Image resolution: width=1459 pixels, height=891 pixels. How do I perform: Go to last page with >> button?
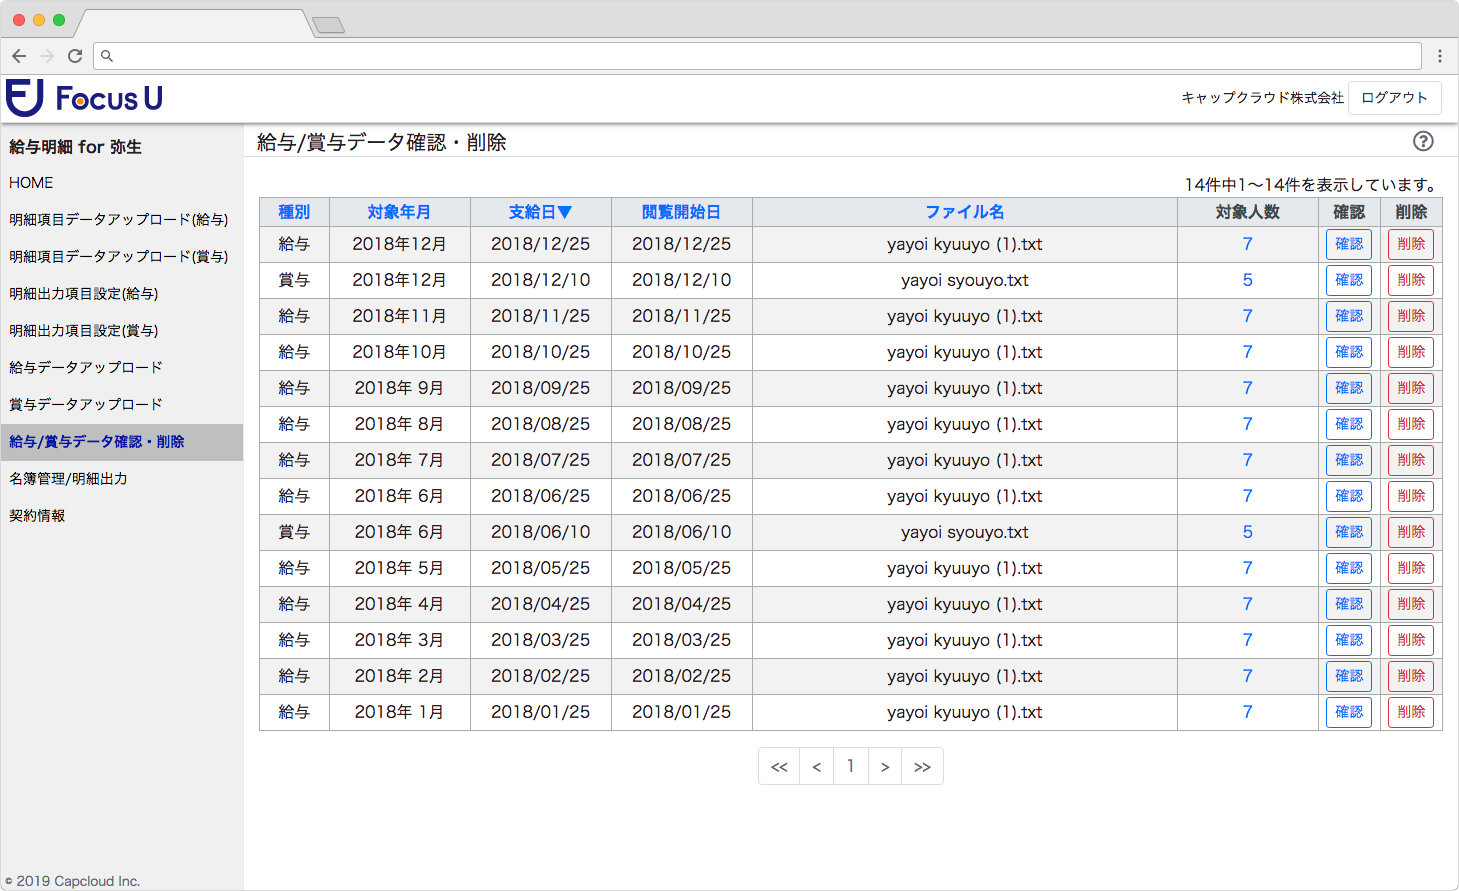pyautogui.click(x=922, y=767)
